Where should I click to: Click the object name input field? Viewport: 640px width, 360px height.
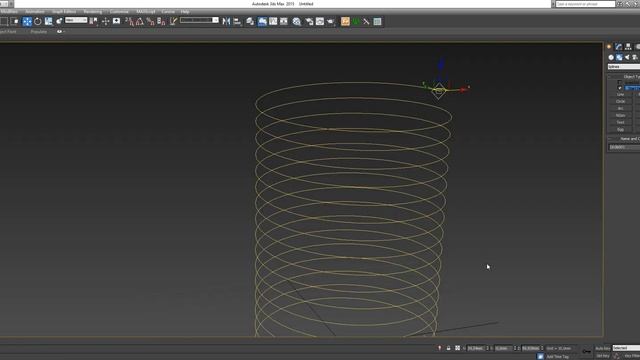pyautogui.click(x=624, y=147)
